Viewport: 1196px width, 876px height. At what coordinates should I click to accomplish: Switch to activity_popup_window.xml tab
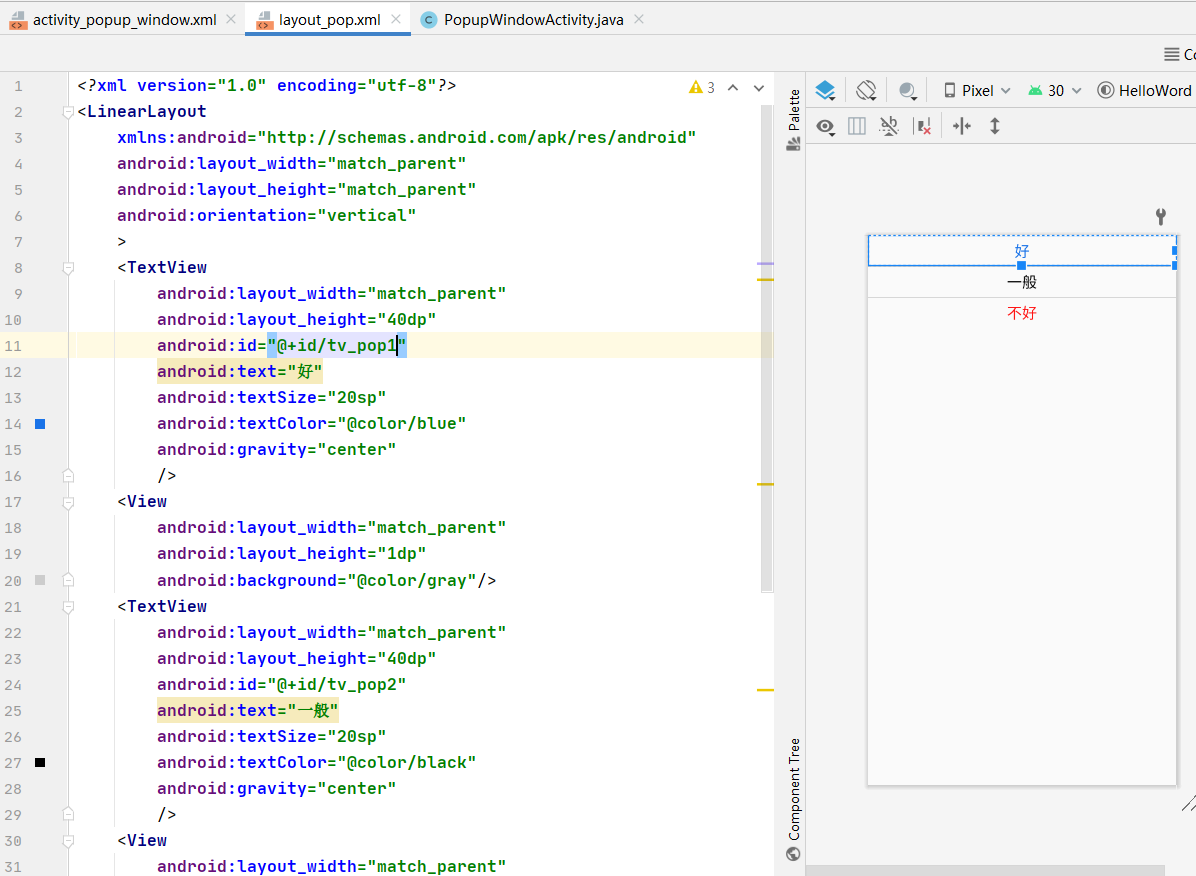pos(124,20)
